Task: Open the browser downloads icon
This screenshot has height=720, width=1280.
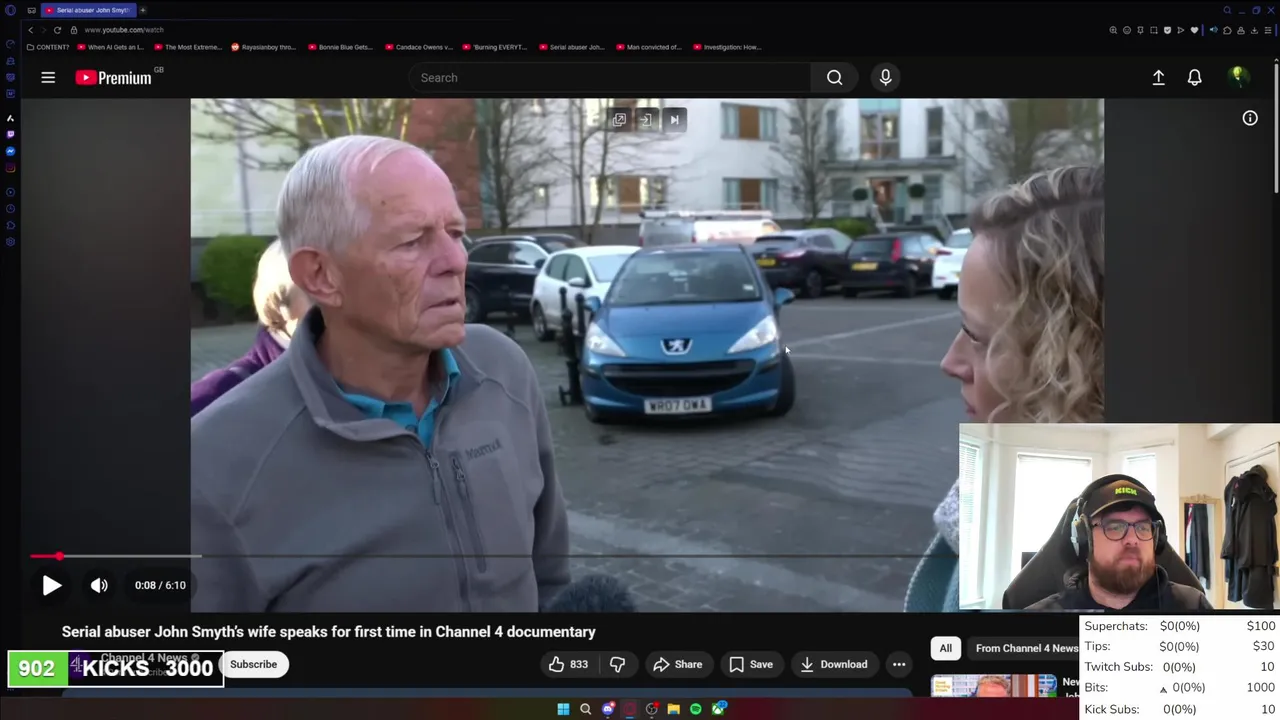Action: 1254,30
